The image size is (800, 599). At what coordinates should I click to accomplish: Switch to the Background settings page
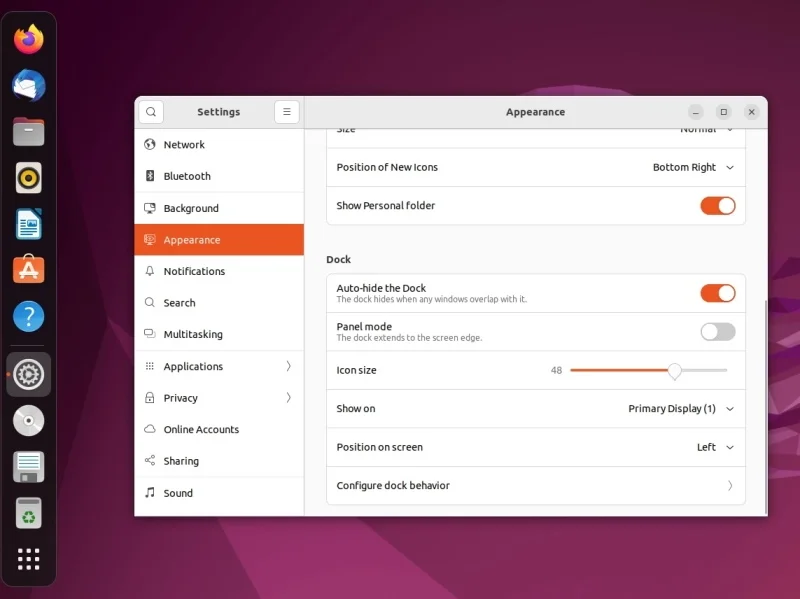pyautogui.click(x=192, y=208)
